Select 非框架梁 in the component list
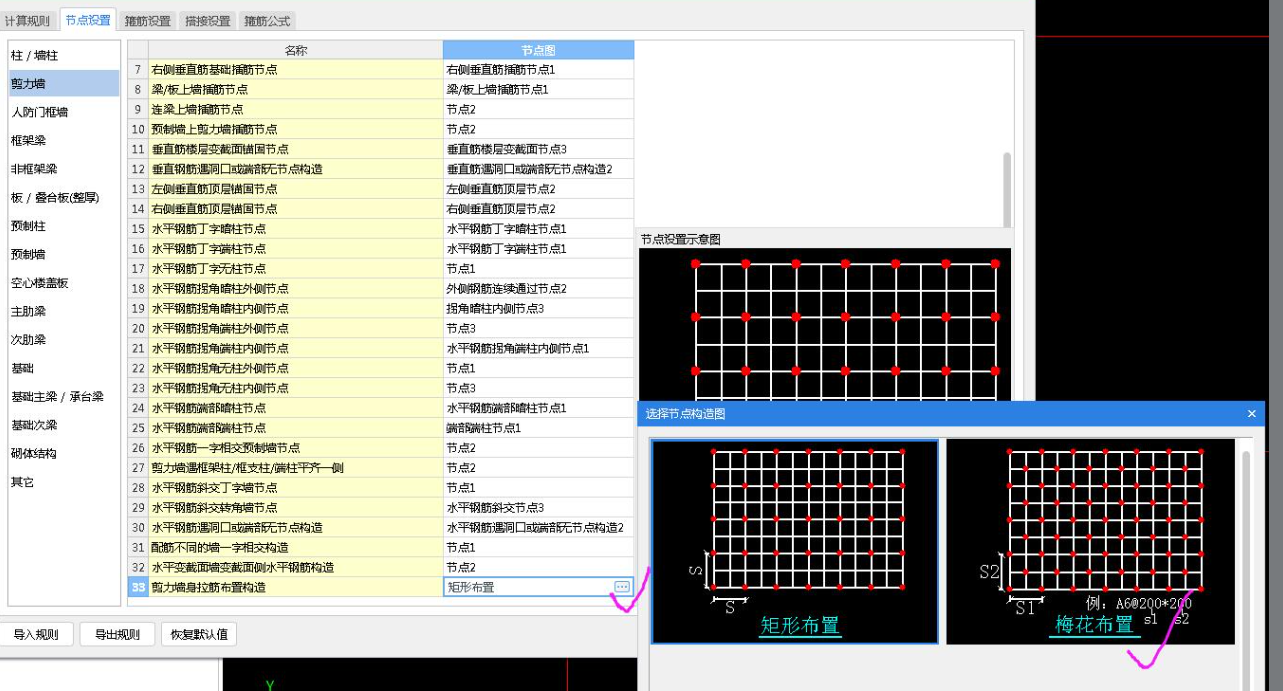The height and width of the screenshot is (691, 1283). pyautogui.click(x=64, y=169)
